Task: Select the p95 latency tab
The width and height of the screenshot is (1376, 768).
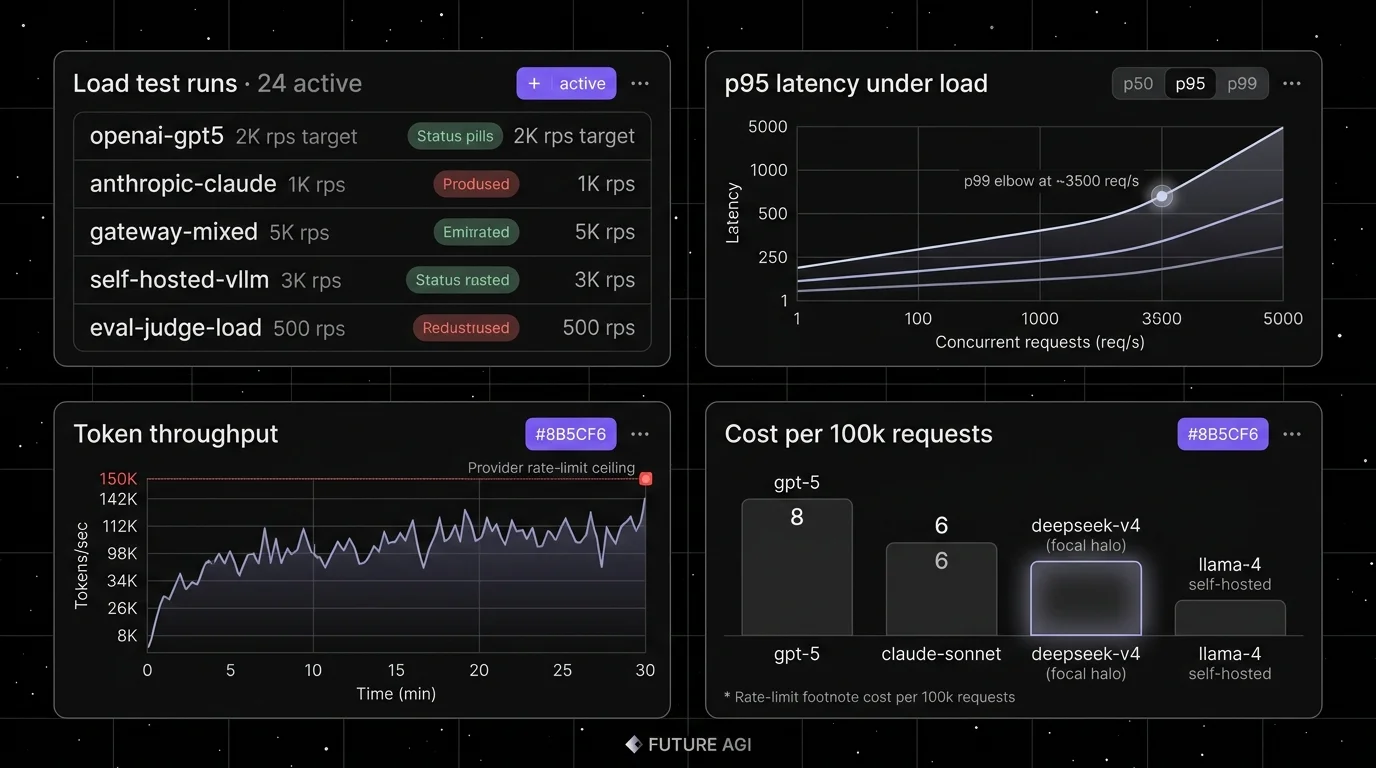Action: (x=1190, y=84)
